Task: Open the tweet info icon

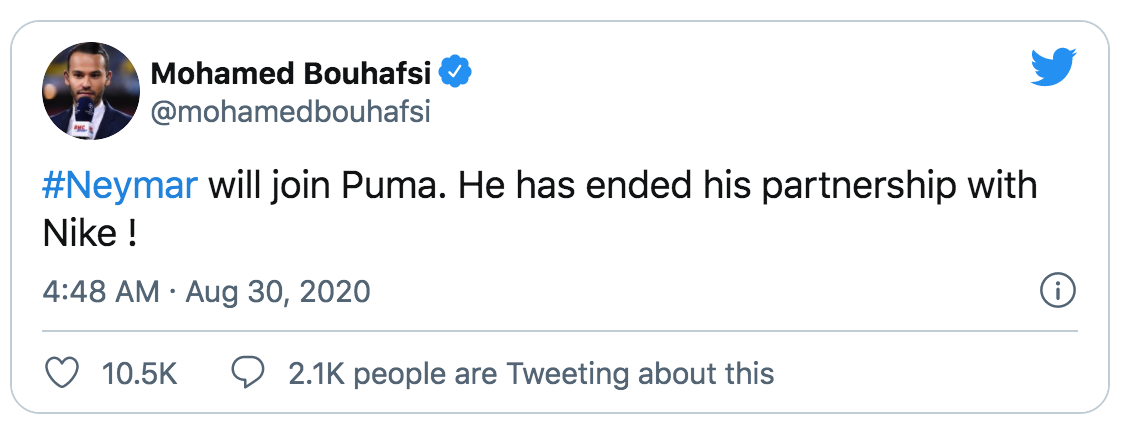Action: click(1057, 291)
